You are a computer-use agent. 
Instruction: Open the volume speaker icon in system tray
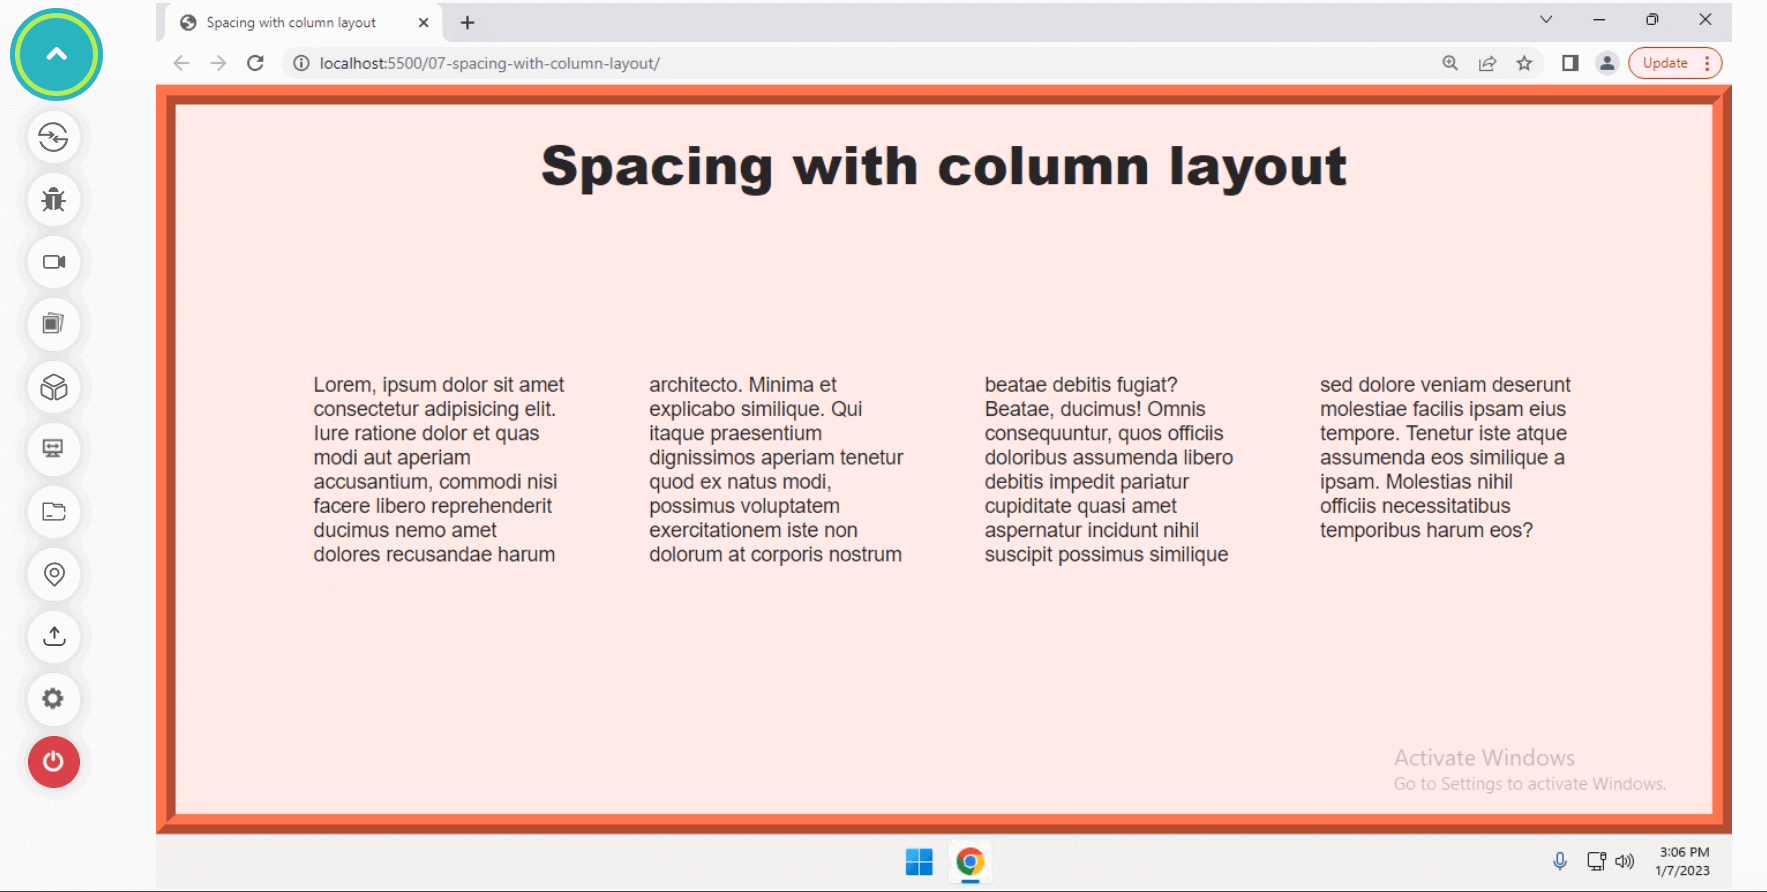click(1625, 861)
